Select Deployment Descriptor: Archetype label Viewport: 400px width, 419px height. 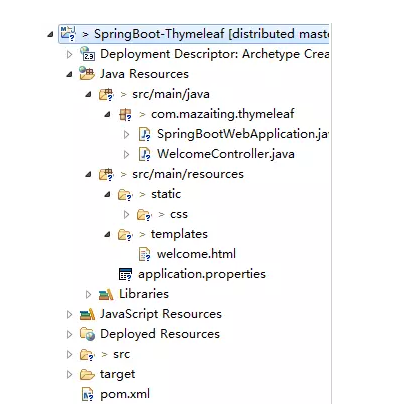tap(214, 54)
